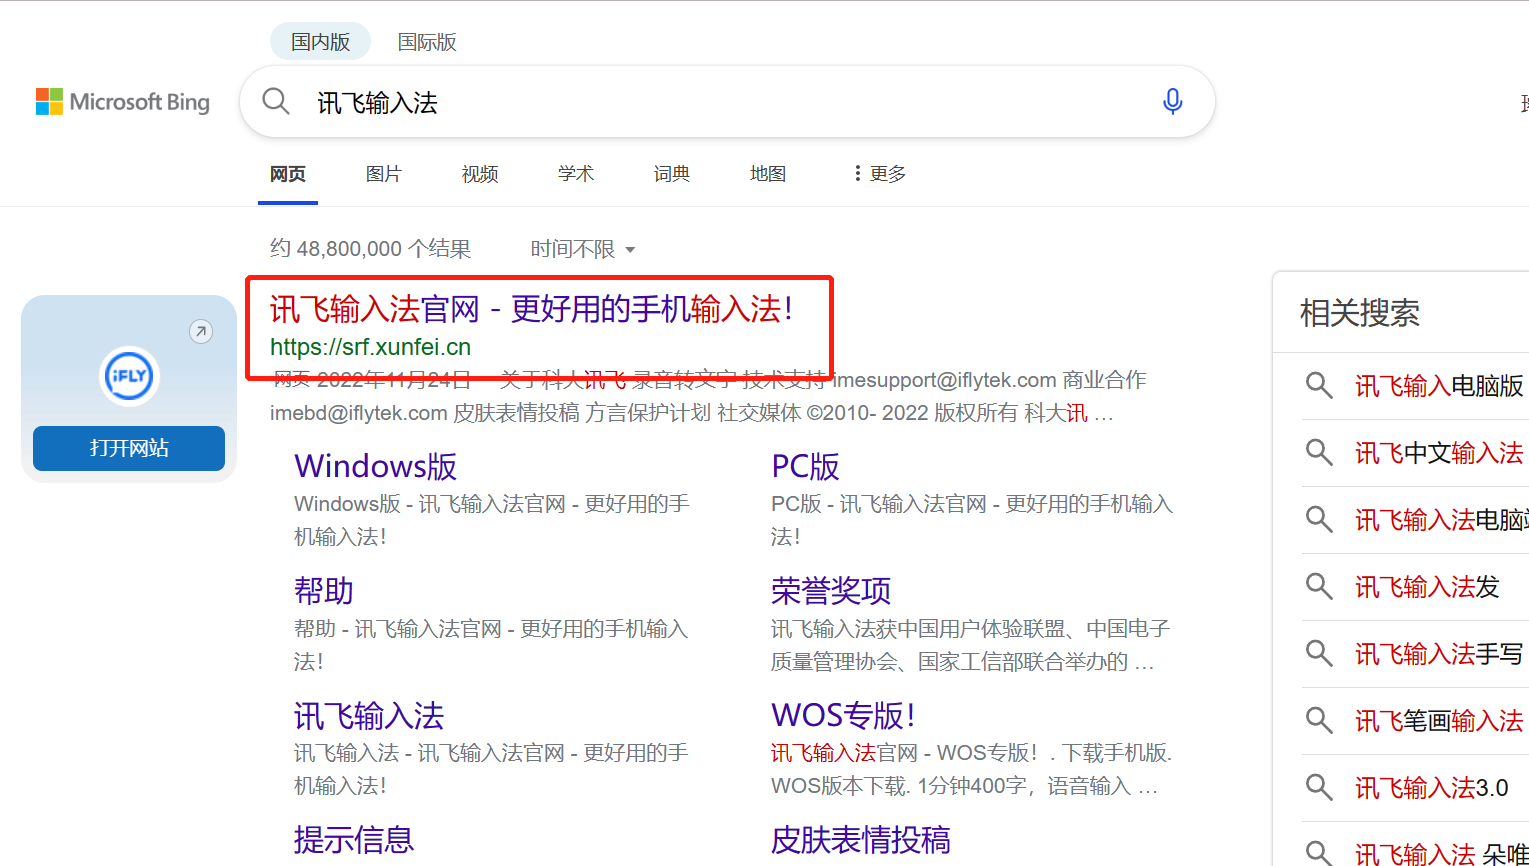Open the 讯飞输入法官网 result title

tap(531, 310)
